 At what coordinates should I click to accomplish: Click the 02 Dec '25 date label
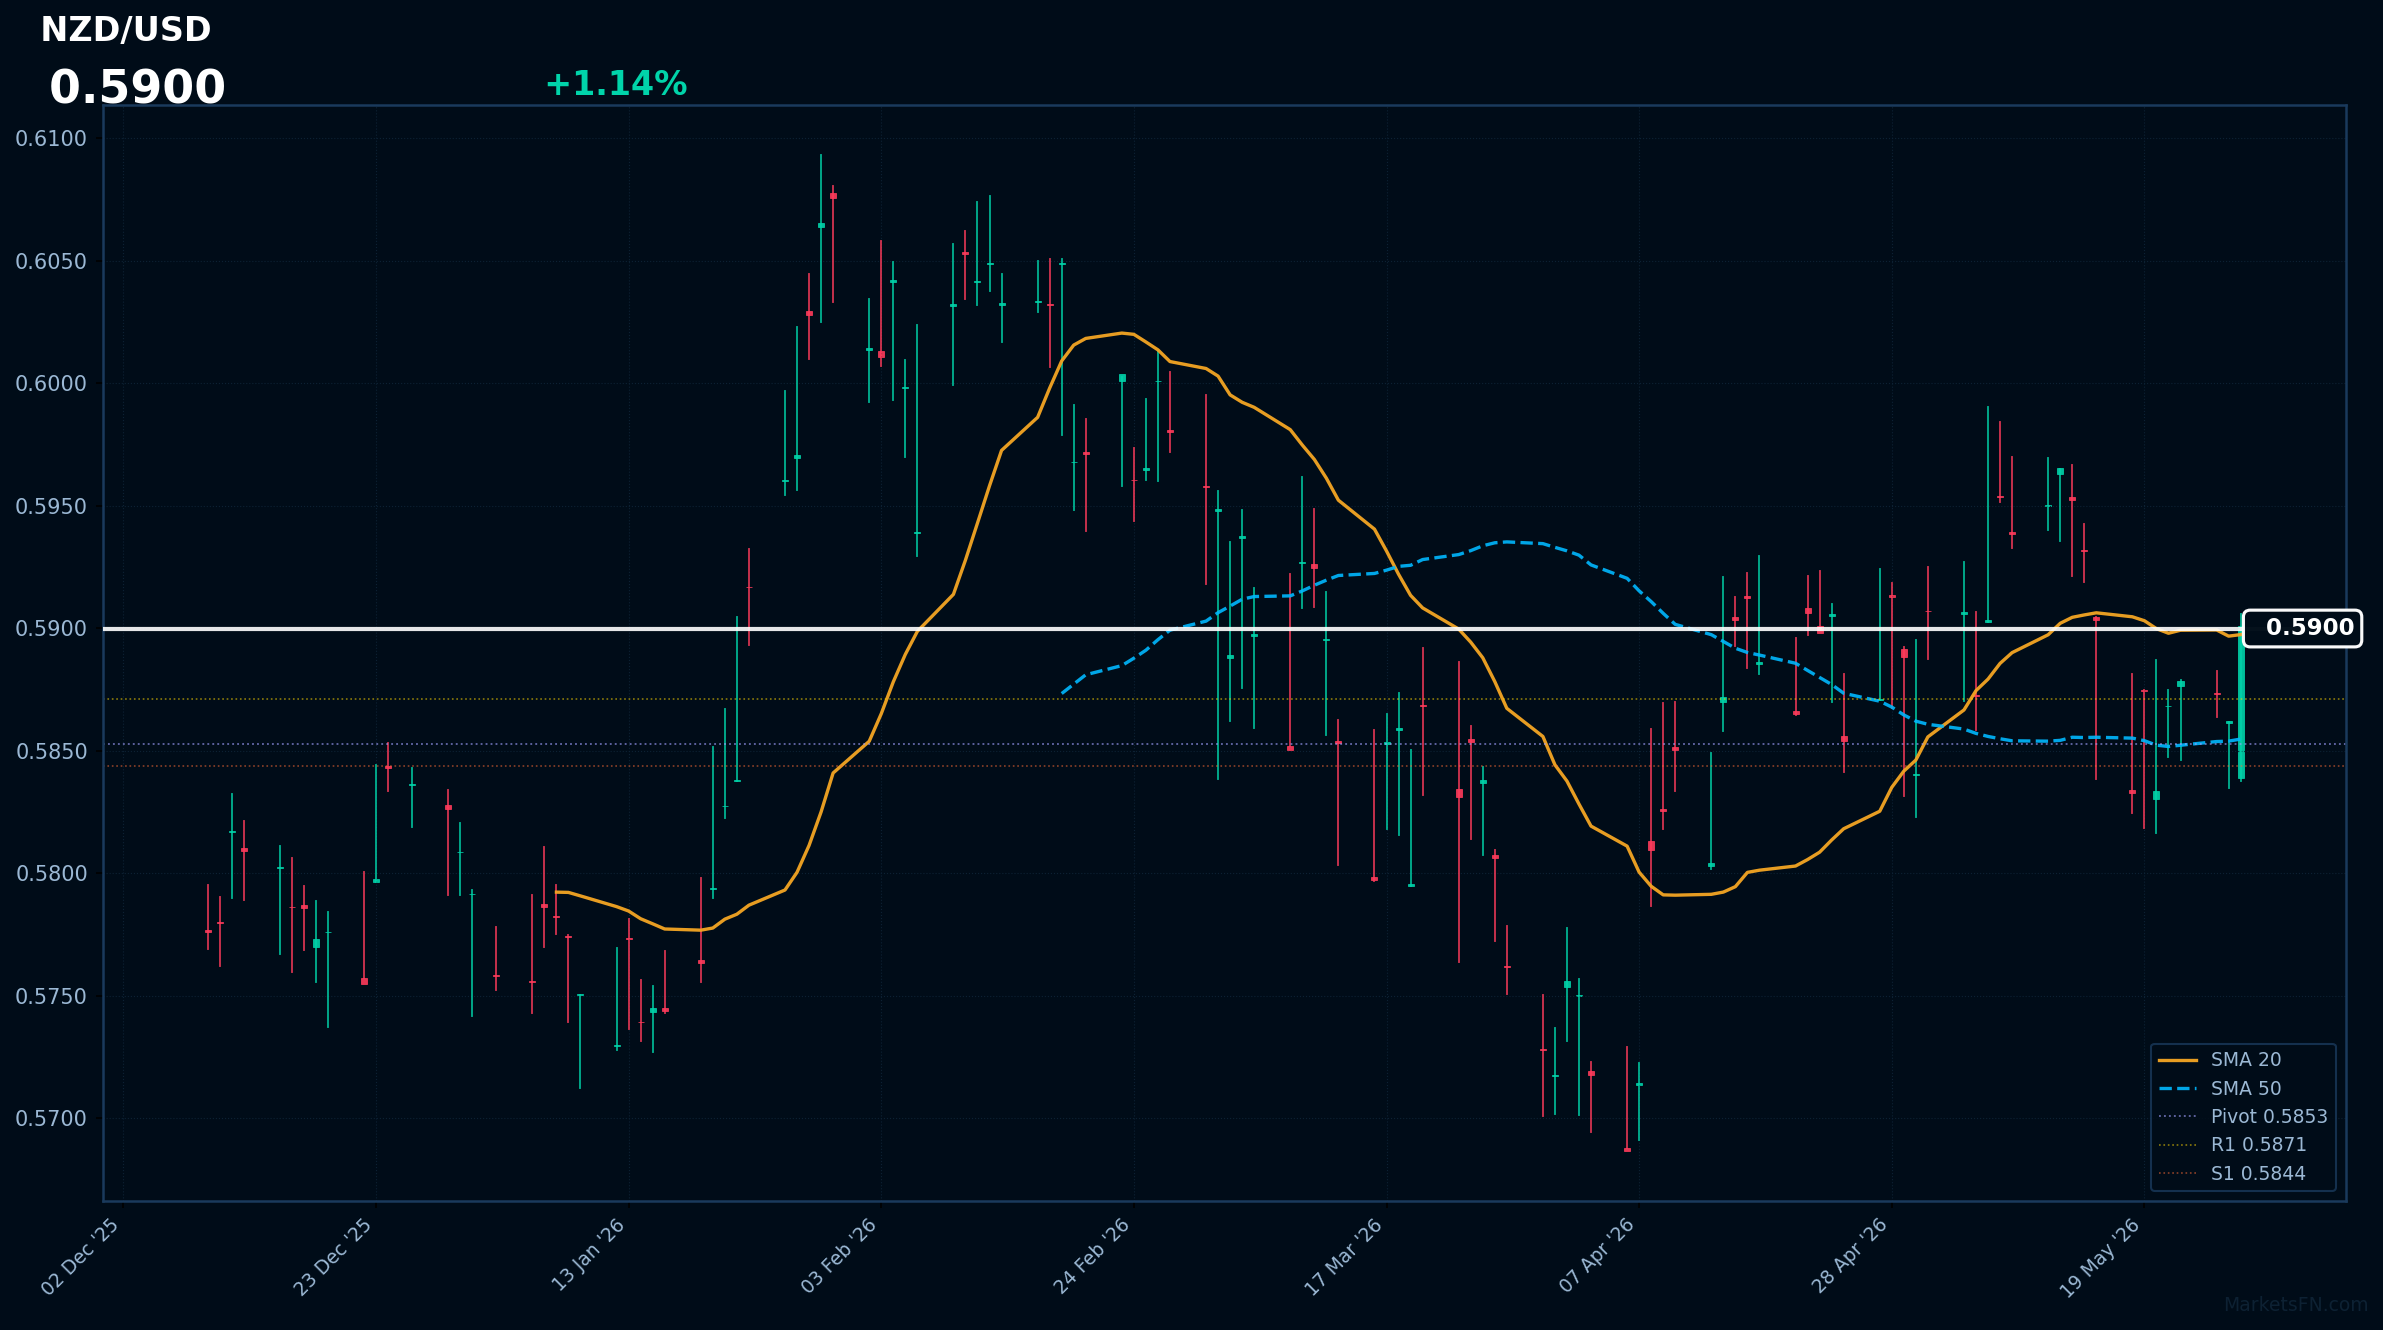point(82,1256)
